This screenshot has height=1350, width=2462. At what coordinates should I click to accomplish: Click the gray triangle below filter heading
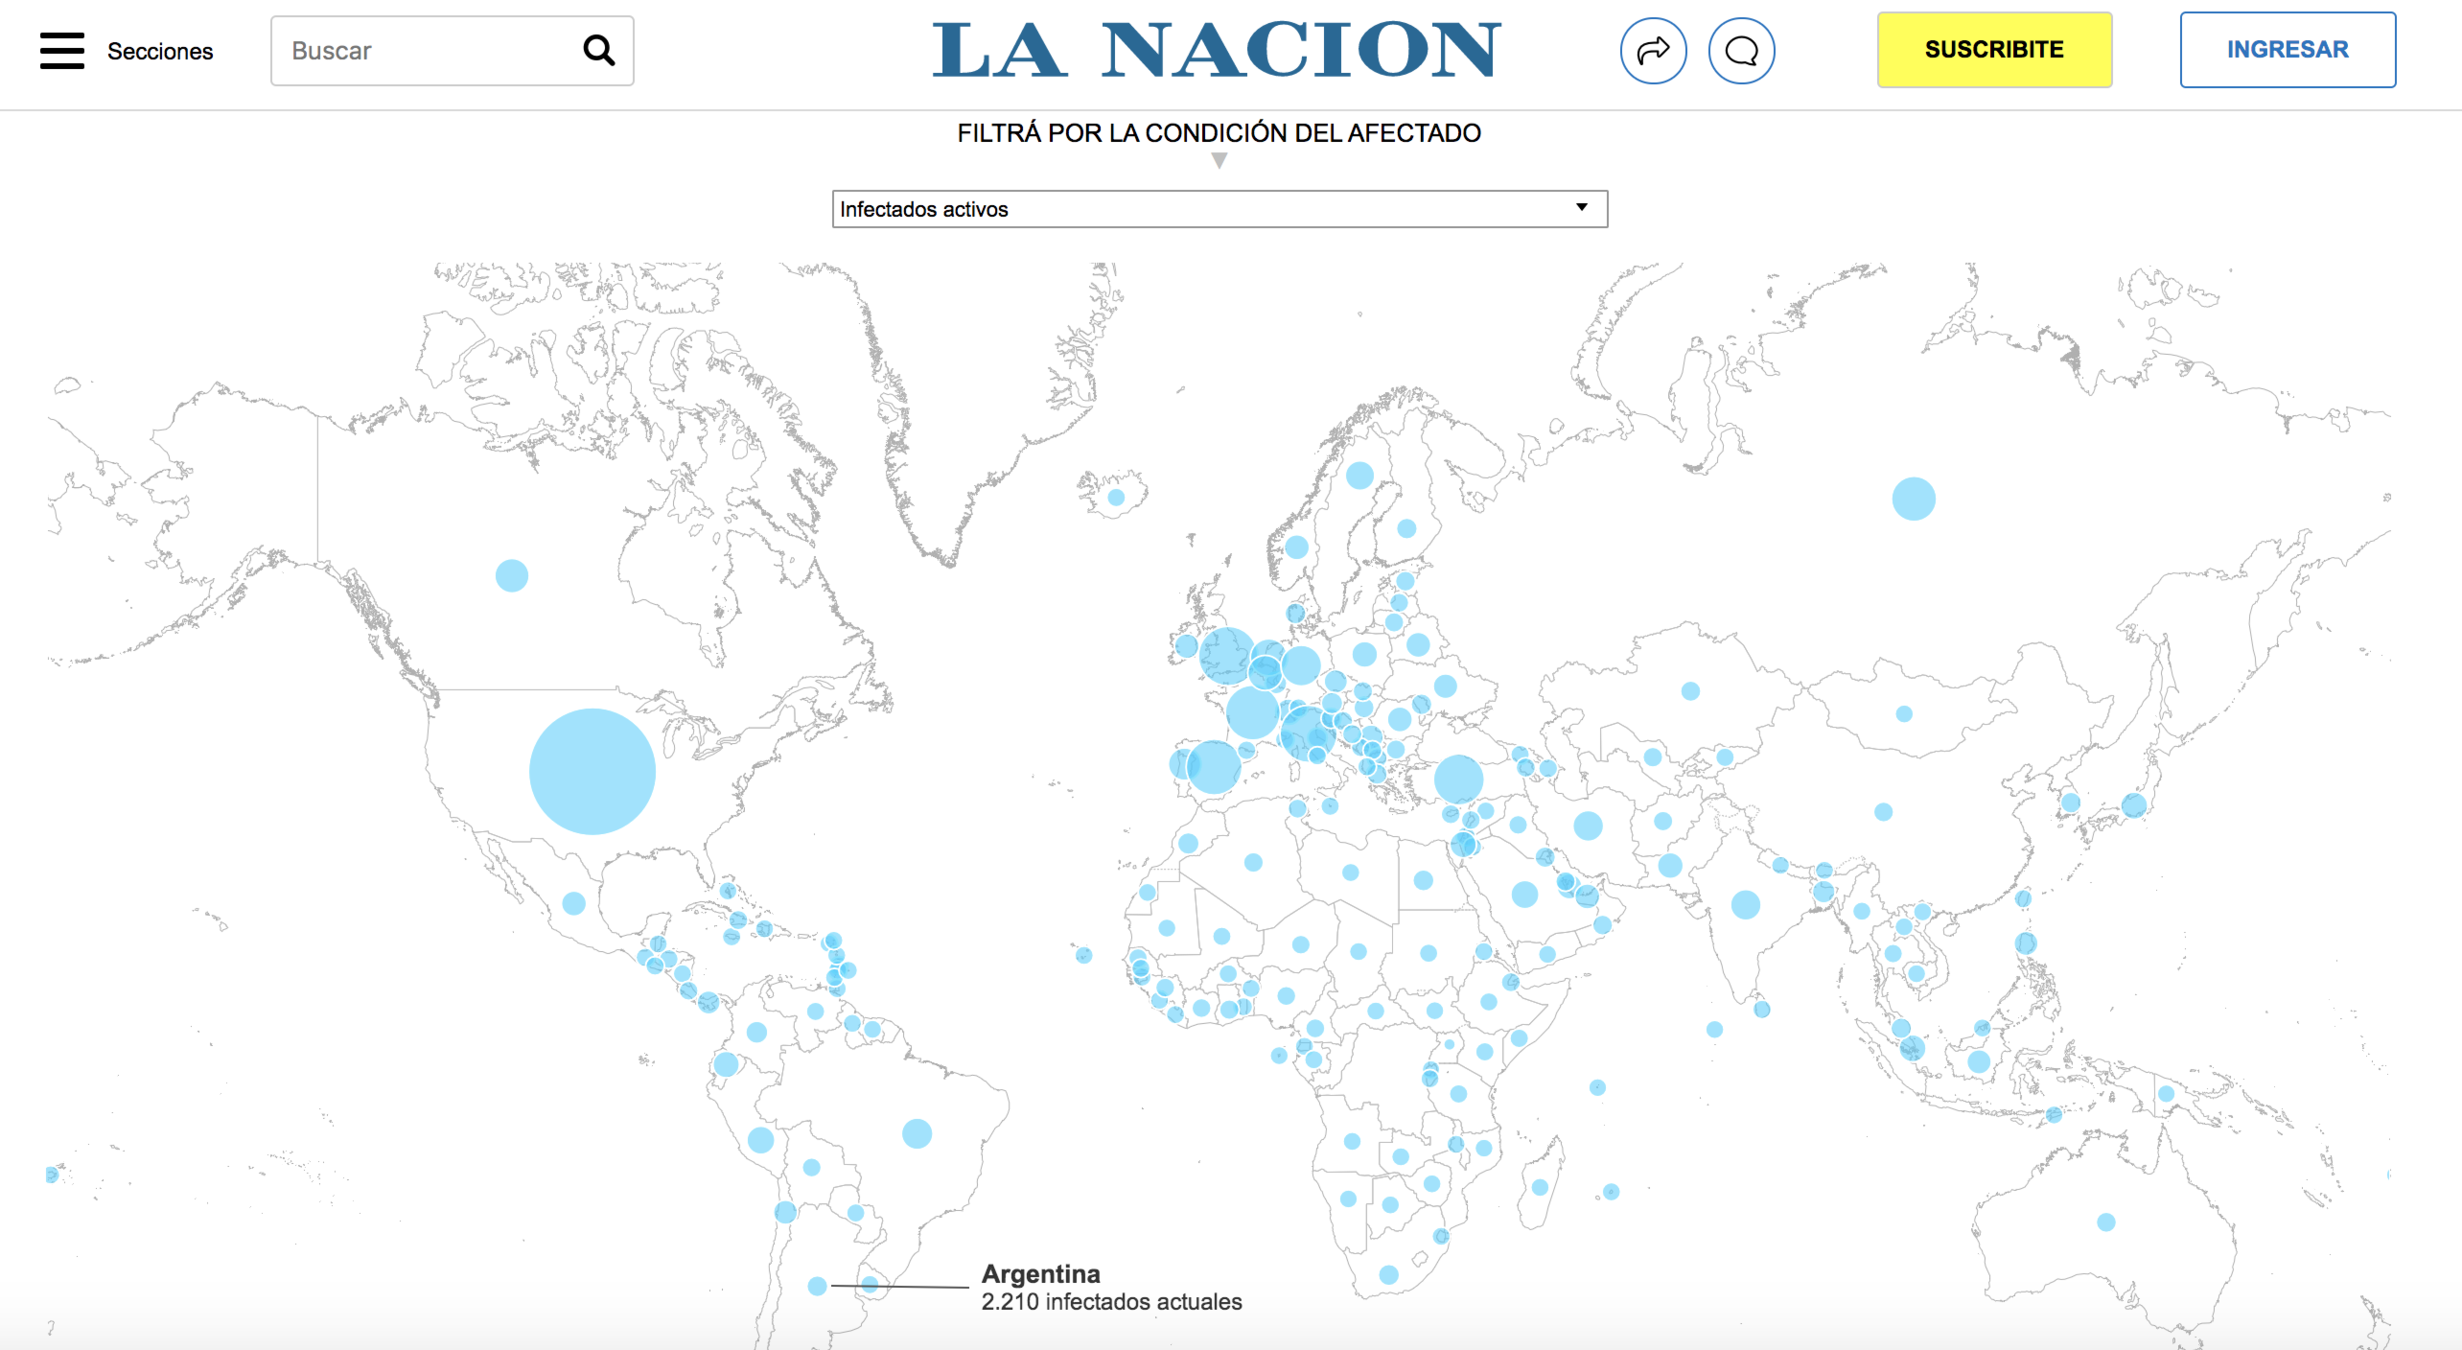[1219, 161]
